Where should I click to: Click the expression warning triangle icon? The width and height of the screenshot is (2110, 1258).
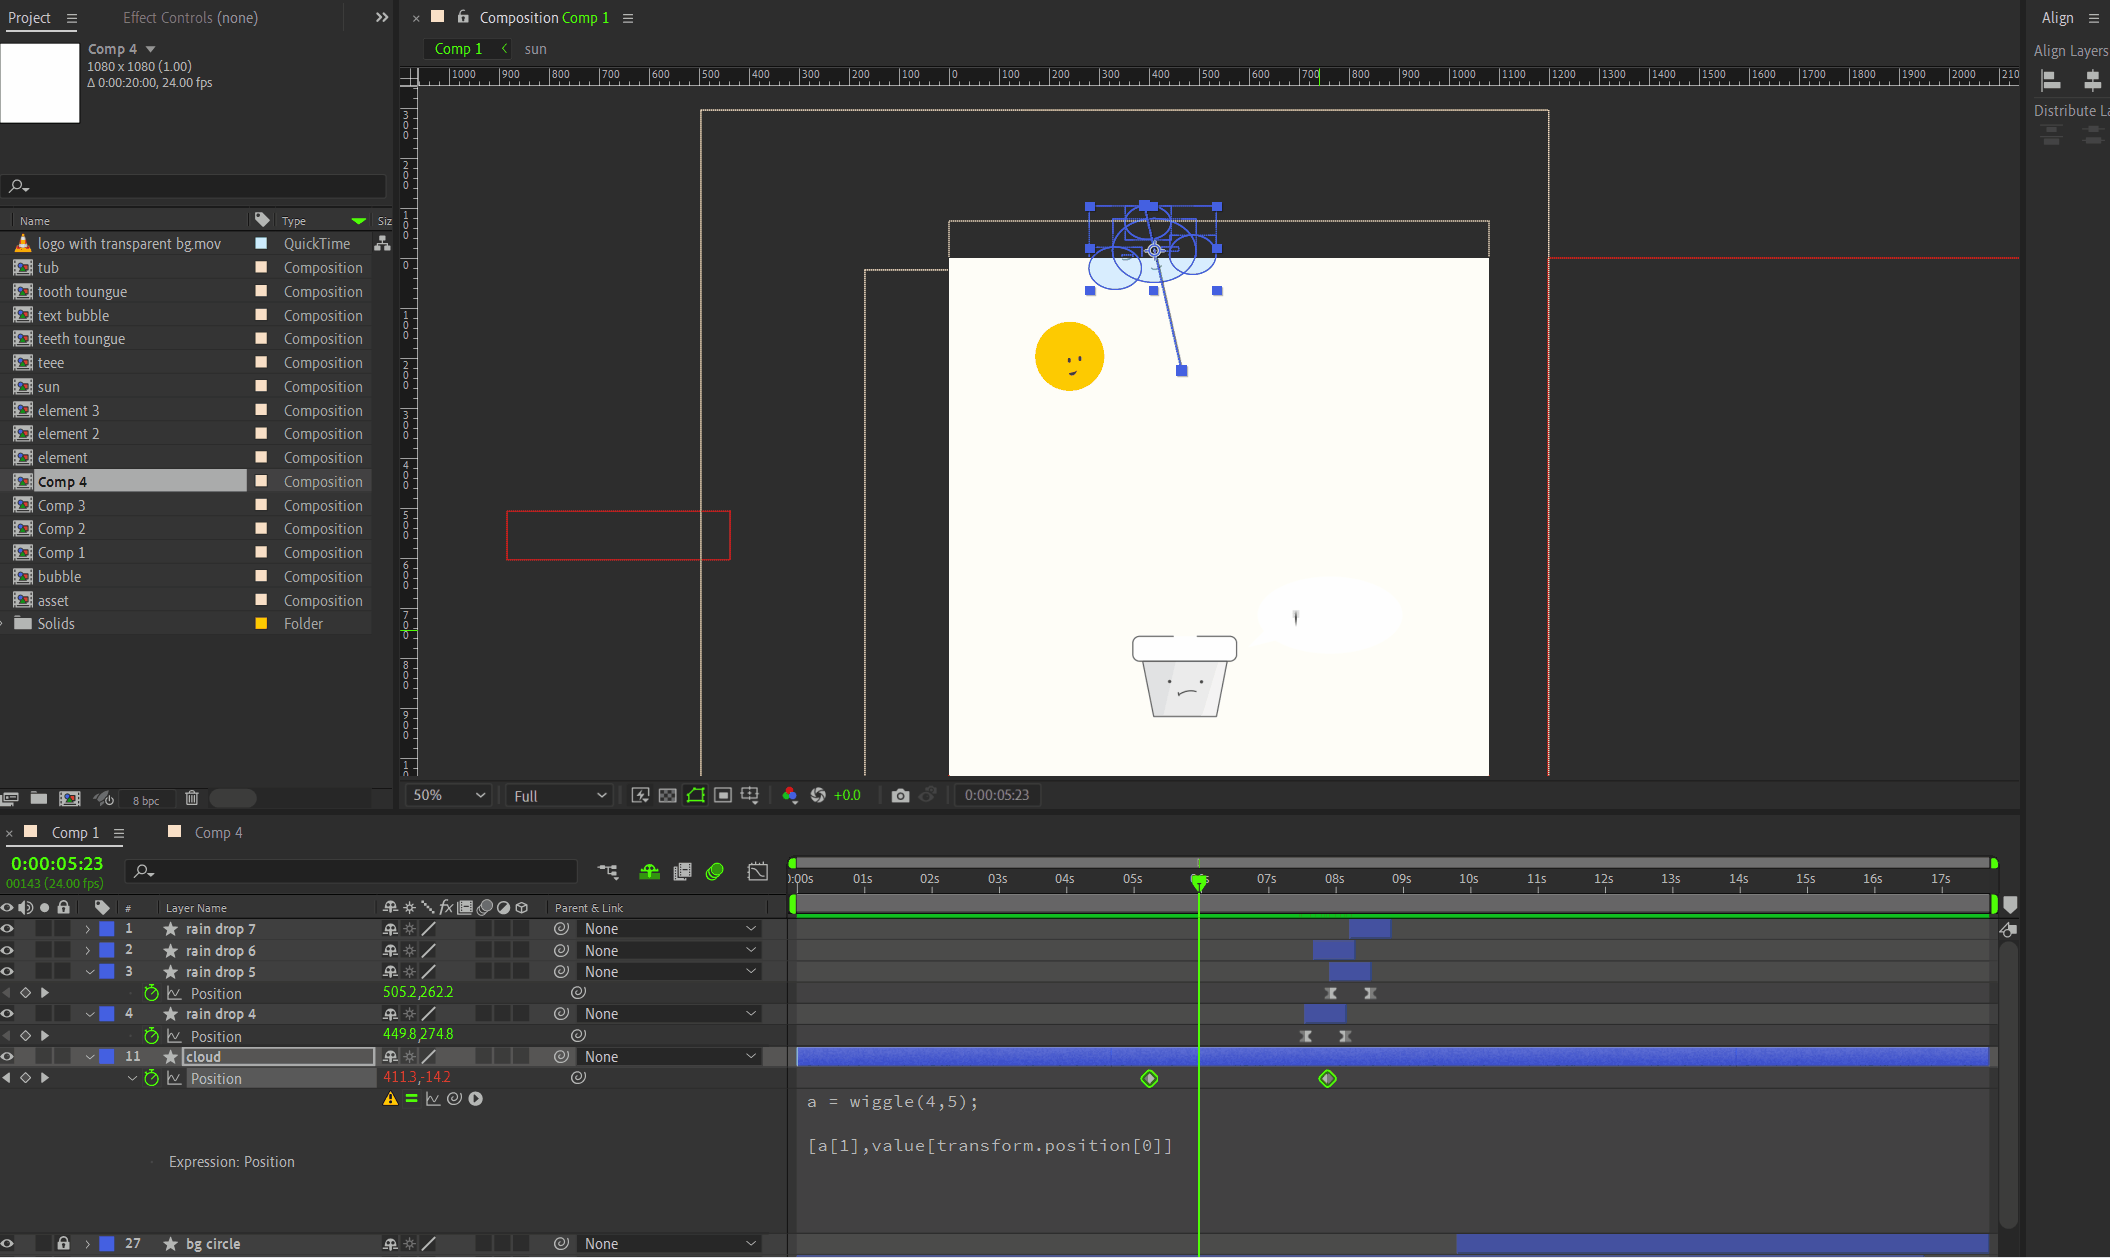click(x=390, y=1099)
